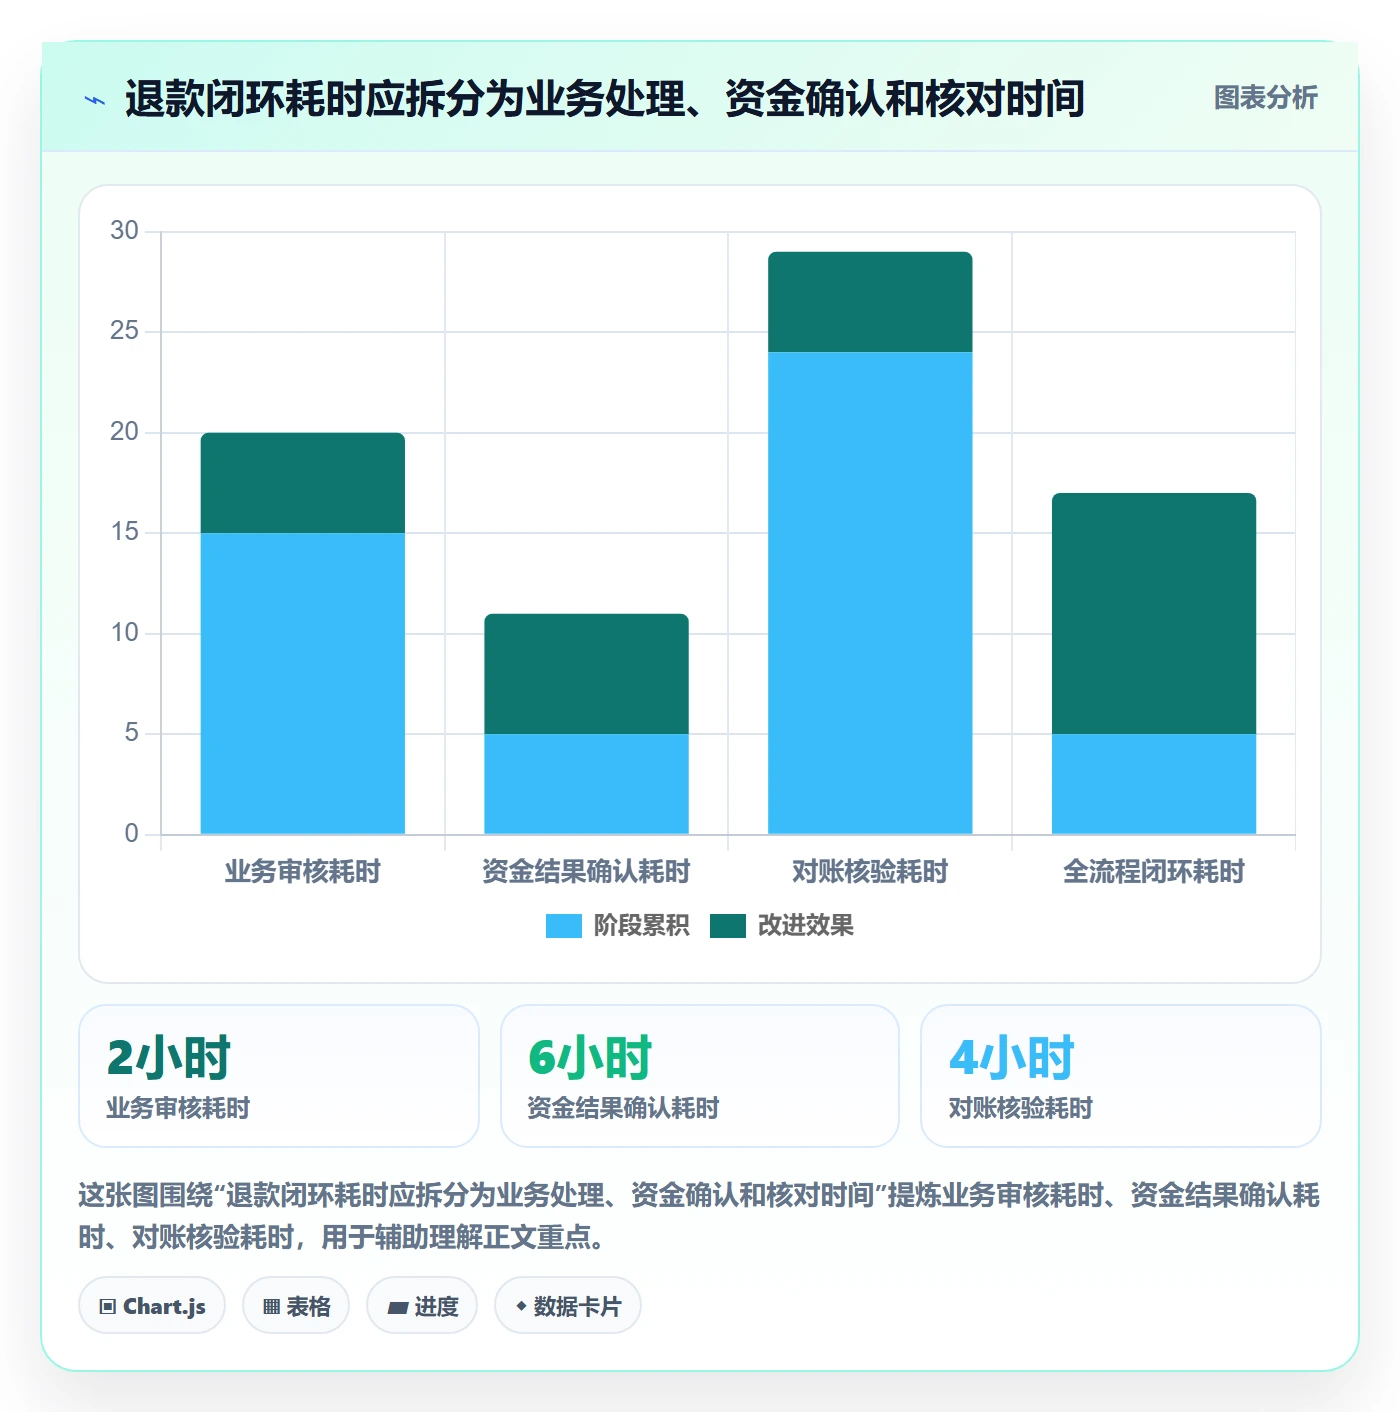This screenshot has height=1412, width=1400.
Task: Select the 数据卡片 tag chip
Action: click(x=567, y=1306)
